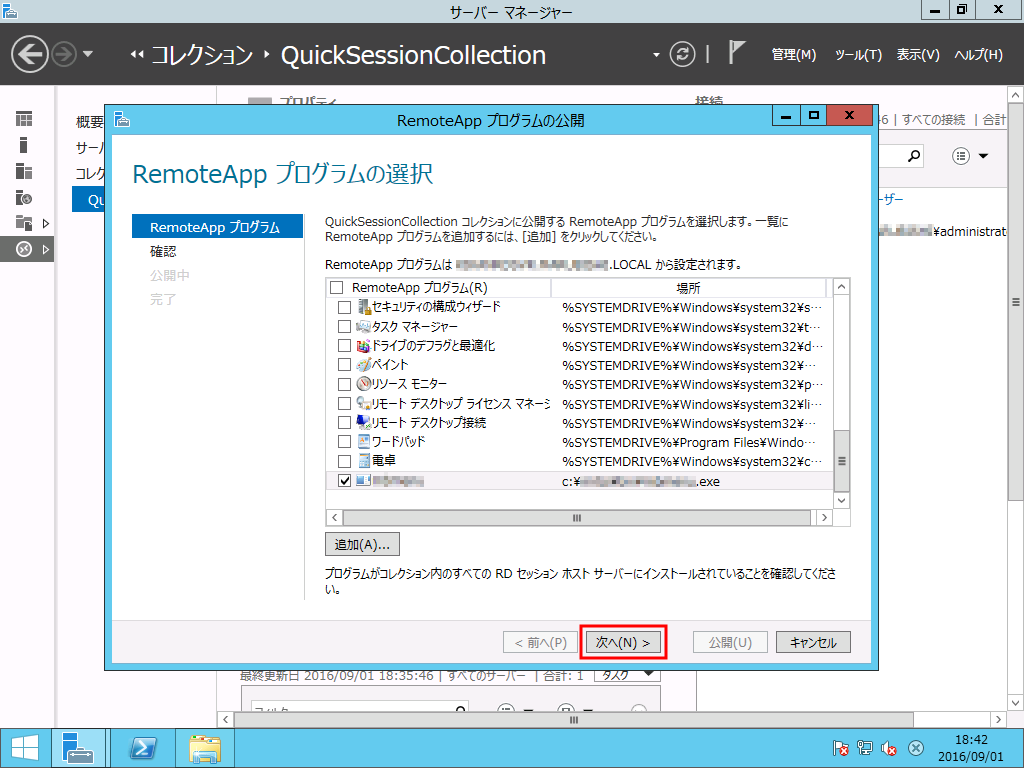Click the search magnifier icon in Server Manager connections

click(914, 156)
